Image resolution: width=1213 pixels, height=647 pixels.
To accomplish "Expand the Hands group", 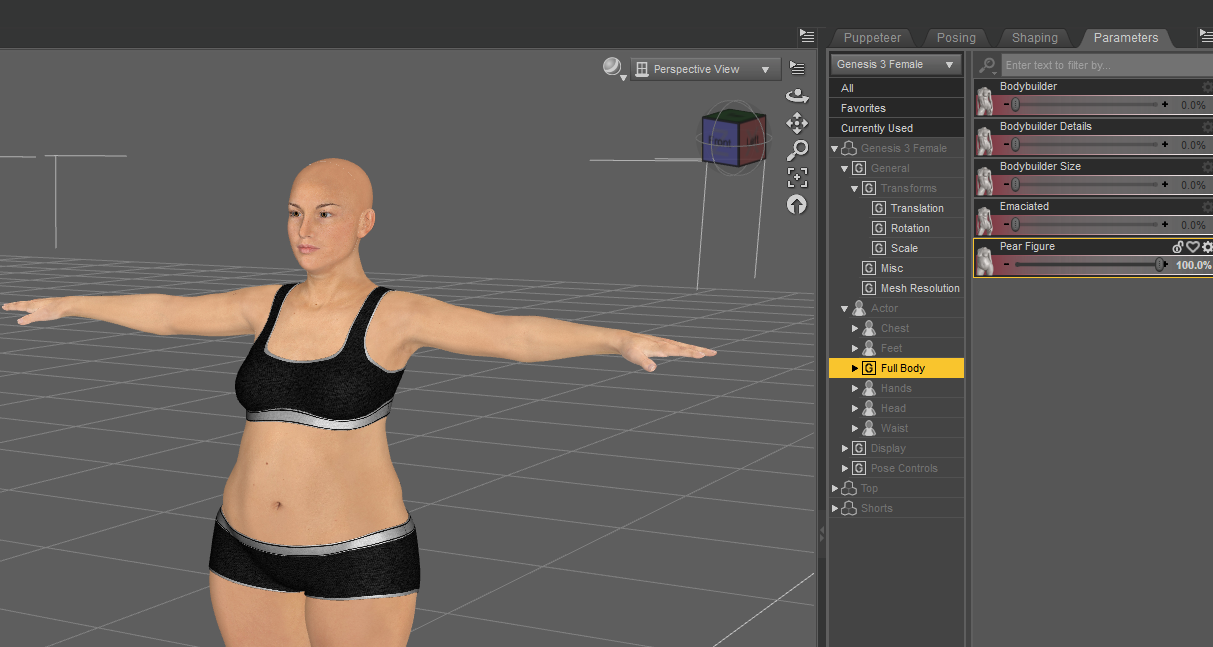I will [x=855, y=388].
